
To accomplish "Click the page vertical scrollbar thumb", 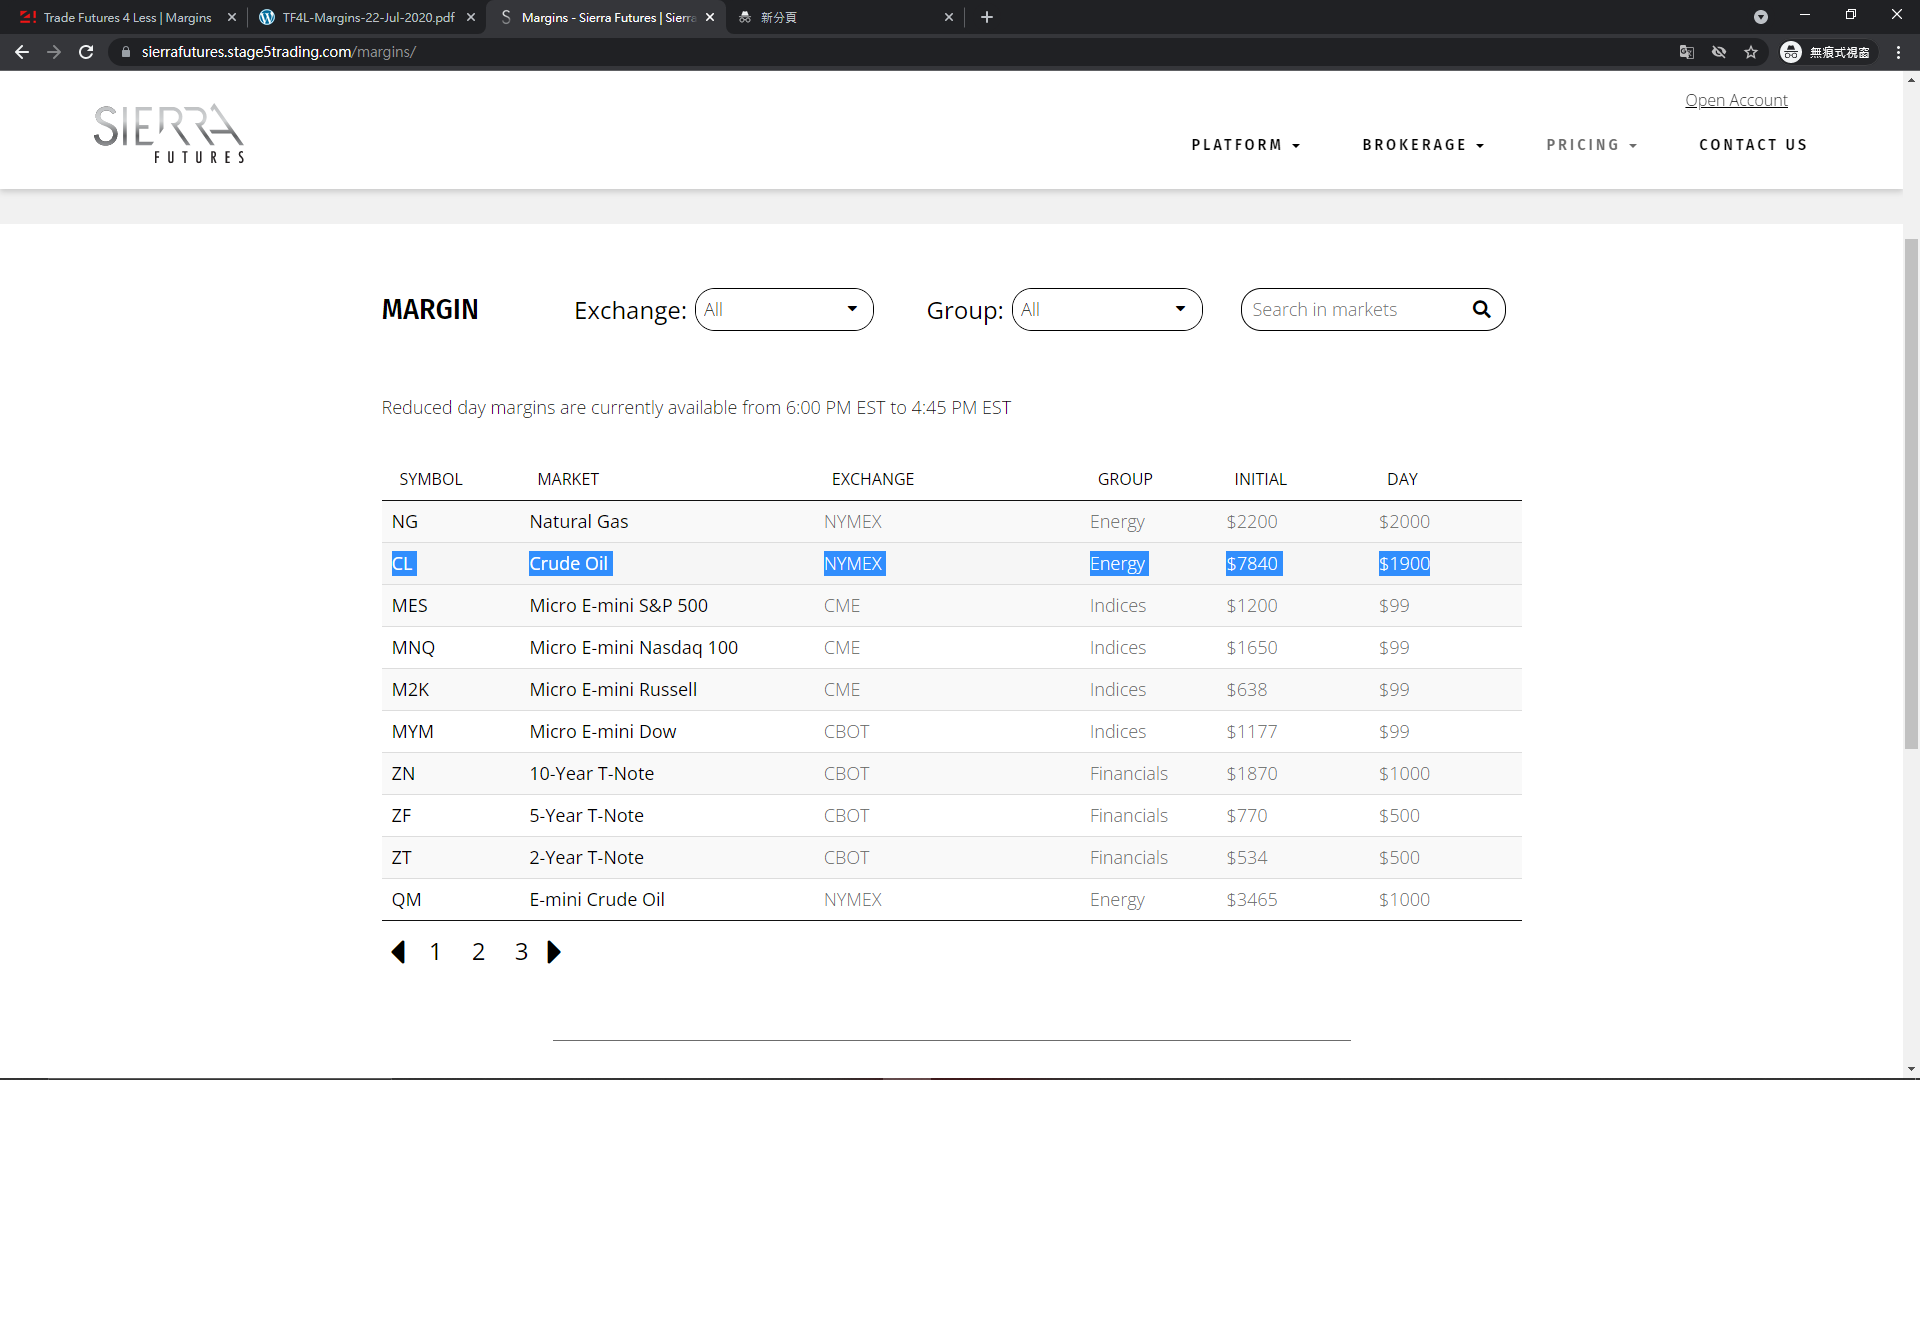I will pyautogui.click(x=1911, y=493).
